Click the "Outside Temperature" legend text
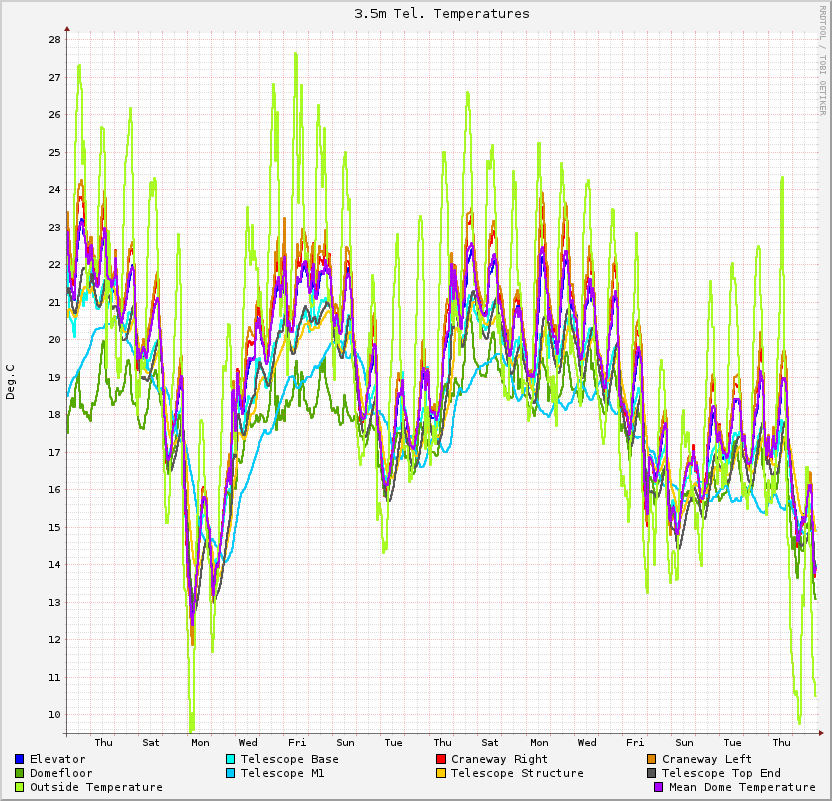832x801 pixels. point(96,787)
